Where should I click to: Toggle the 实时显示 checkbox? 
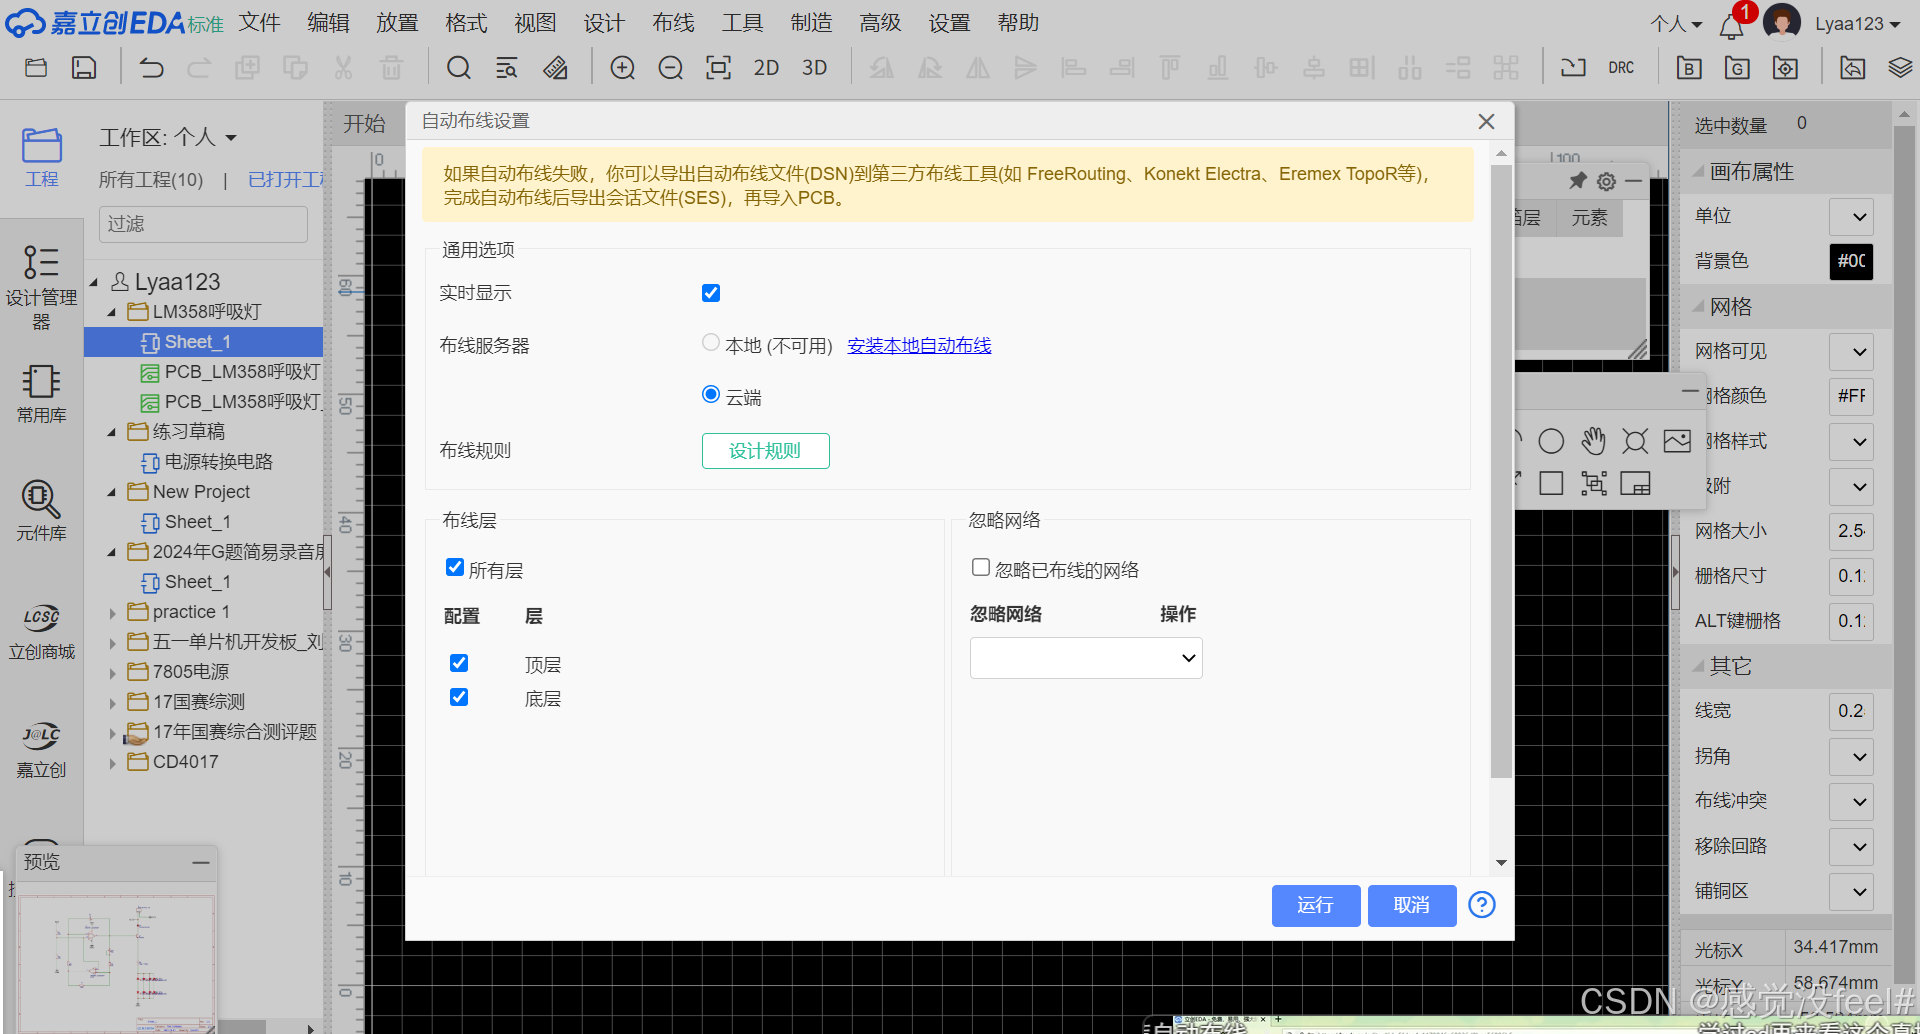[711, 293]
